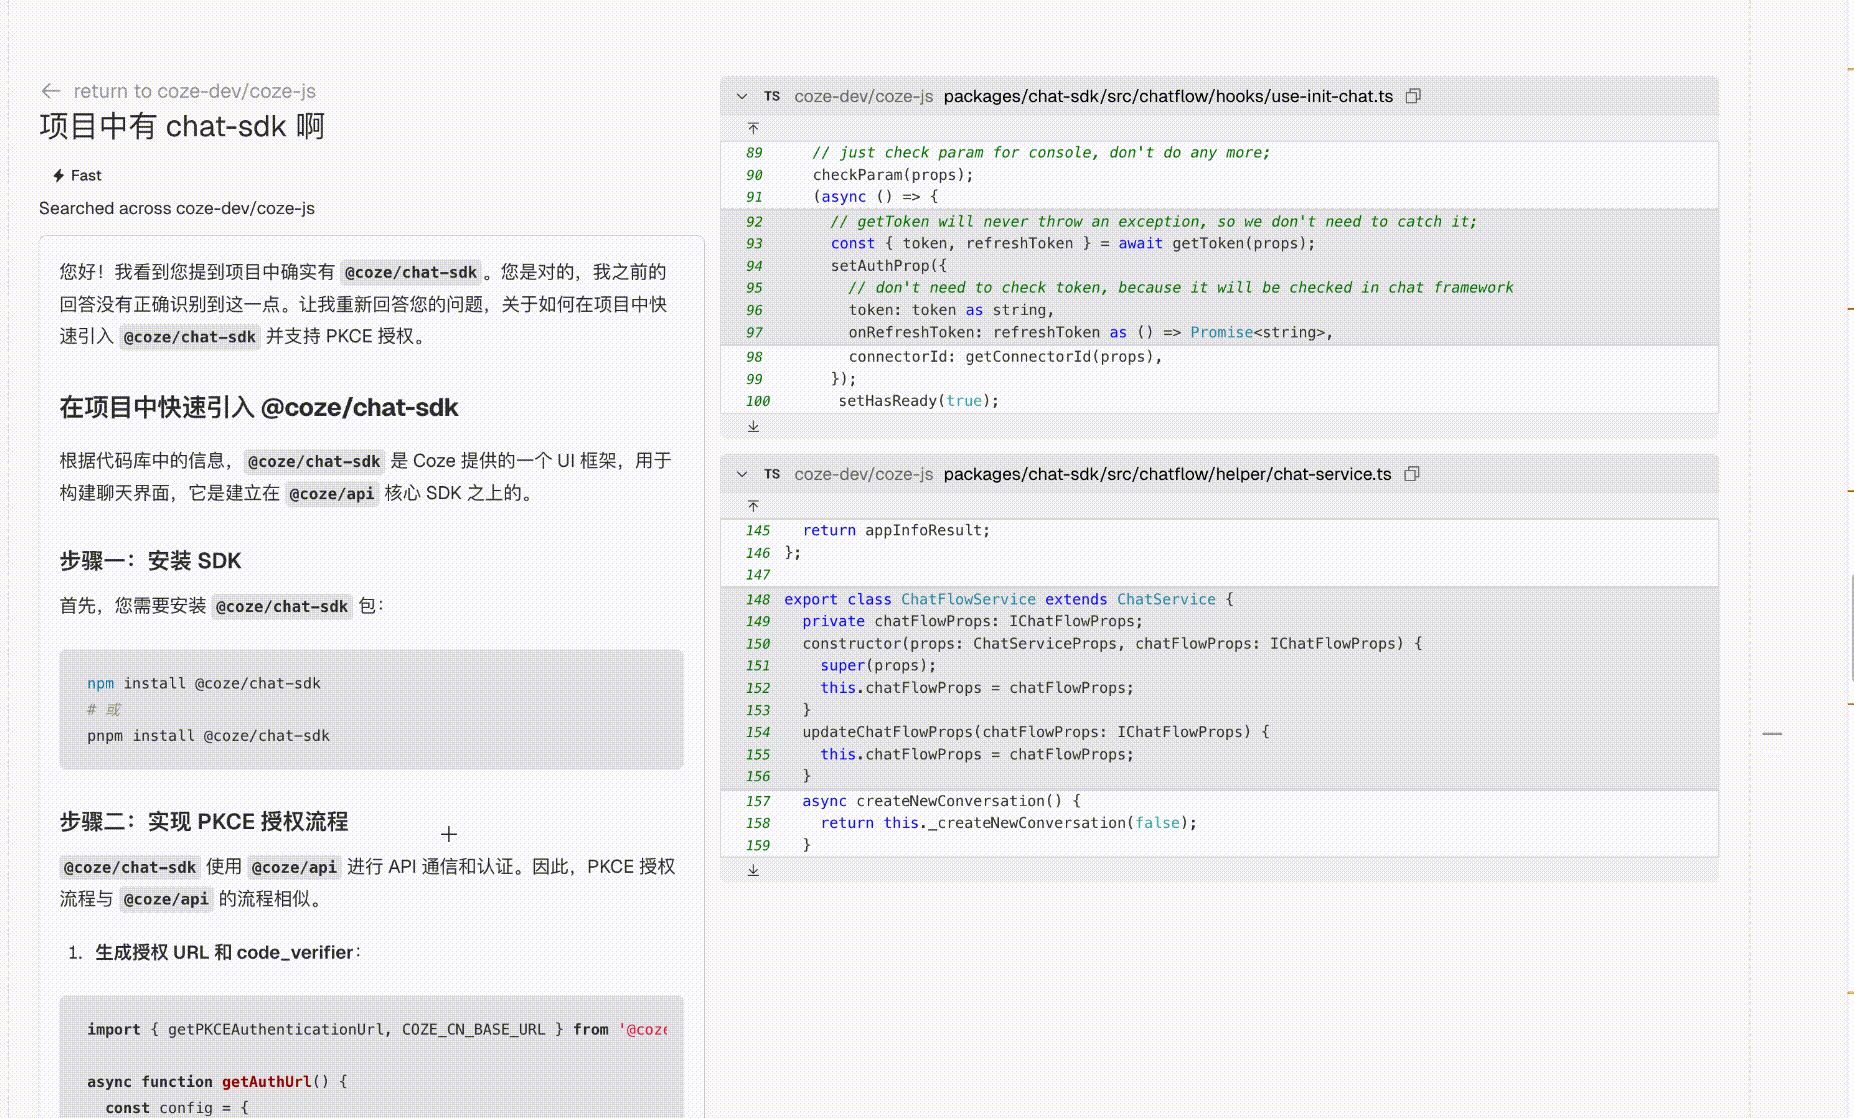Click the Fast mode label
The width and height of the screenshot is (1854, 1118).
point(86,176)
